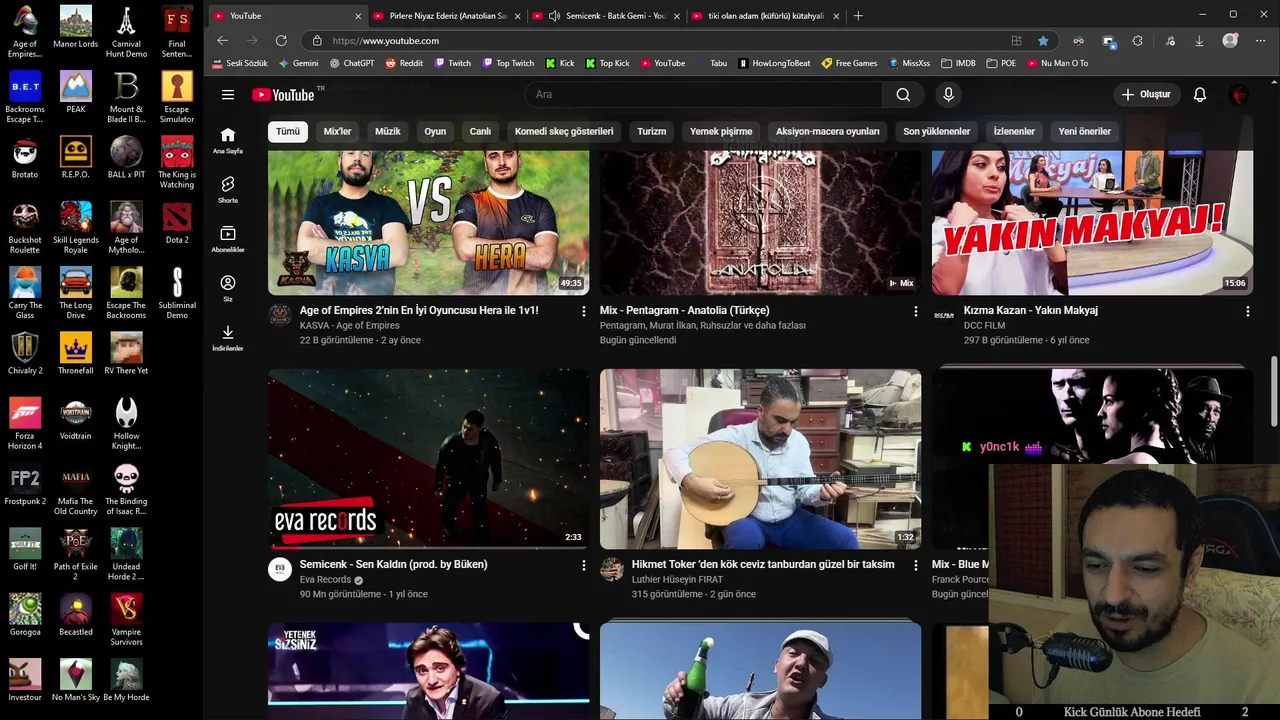Bookmark this page with star icon
1280x720 pixels.
coord(1043,41)
